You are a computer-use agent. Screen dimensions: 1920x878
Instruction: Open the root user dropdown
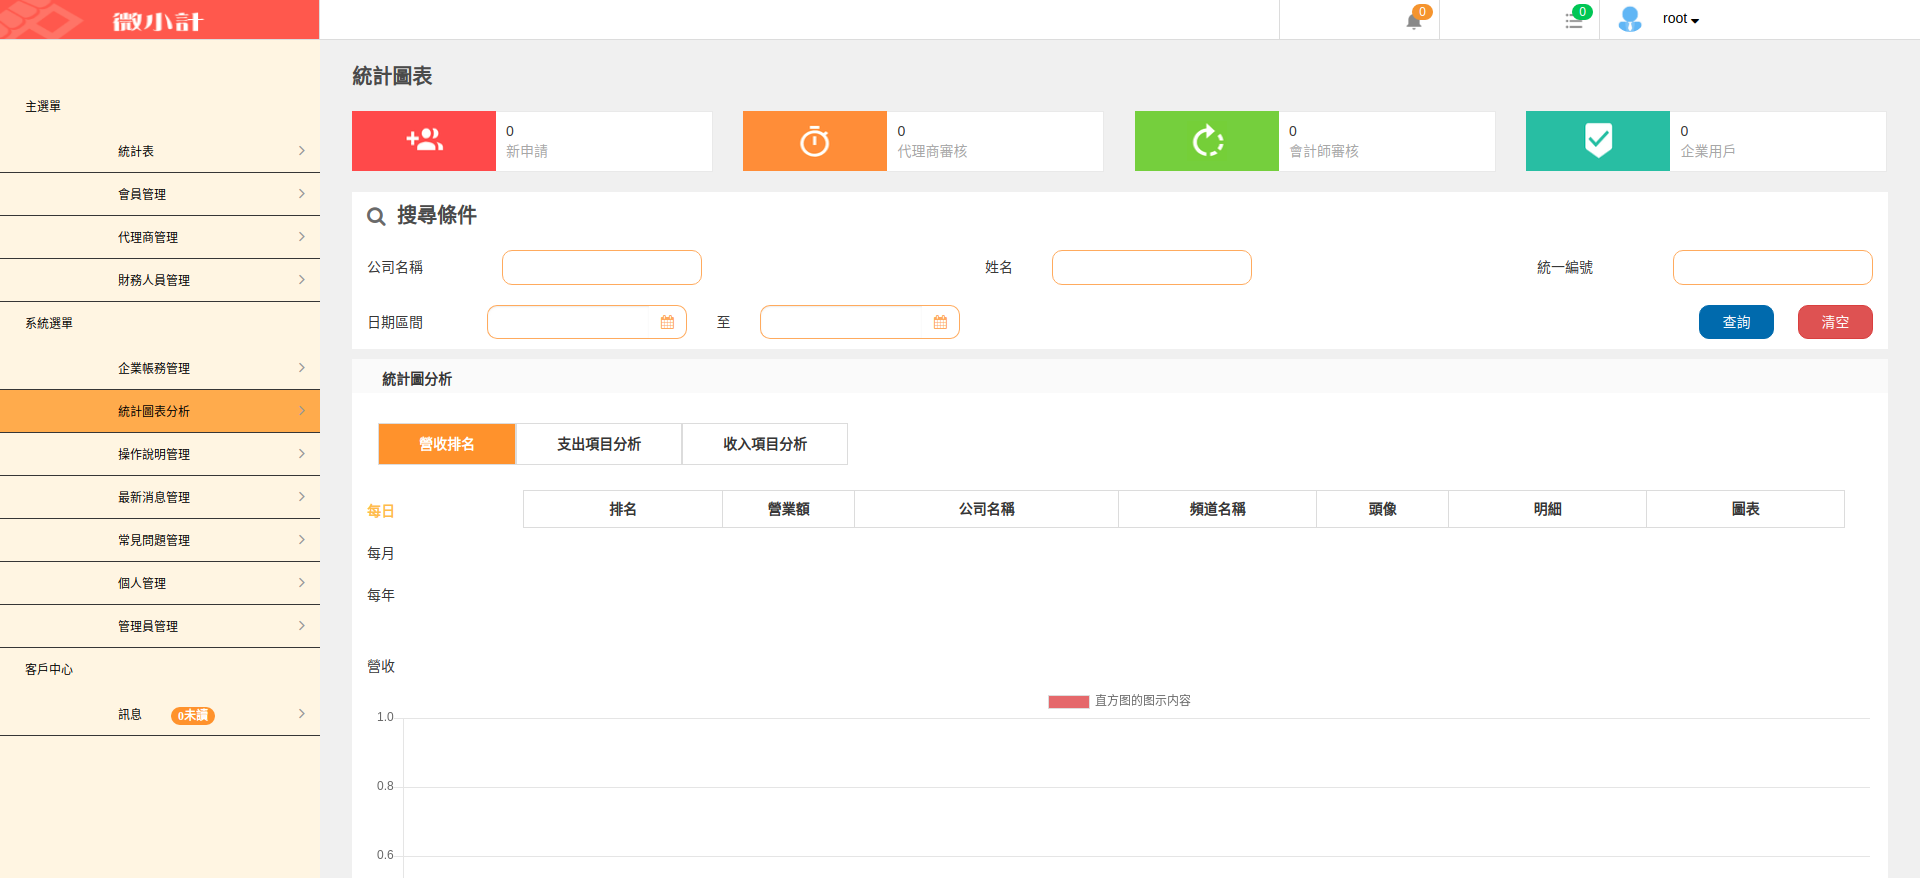[x=1681, y=19]
